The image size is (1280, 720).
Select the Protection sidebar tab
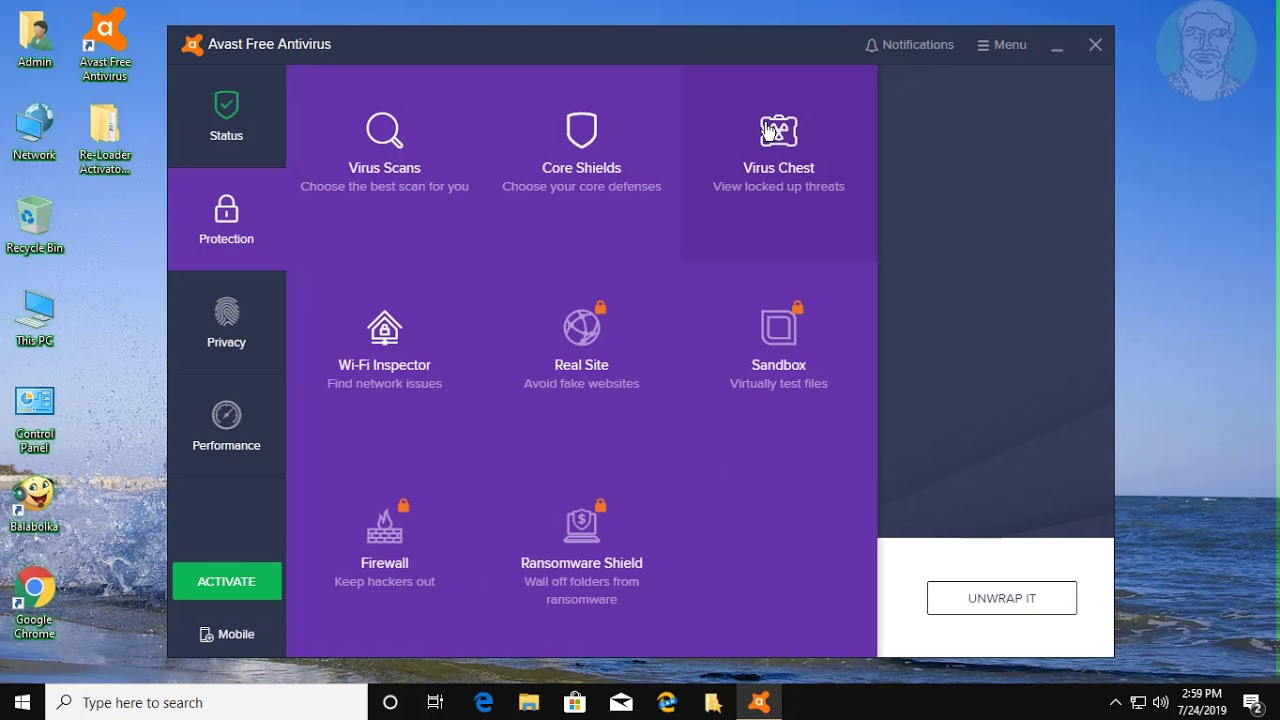click(x=227, y=219)
